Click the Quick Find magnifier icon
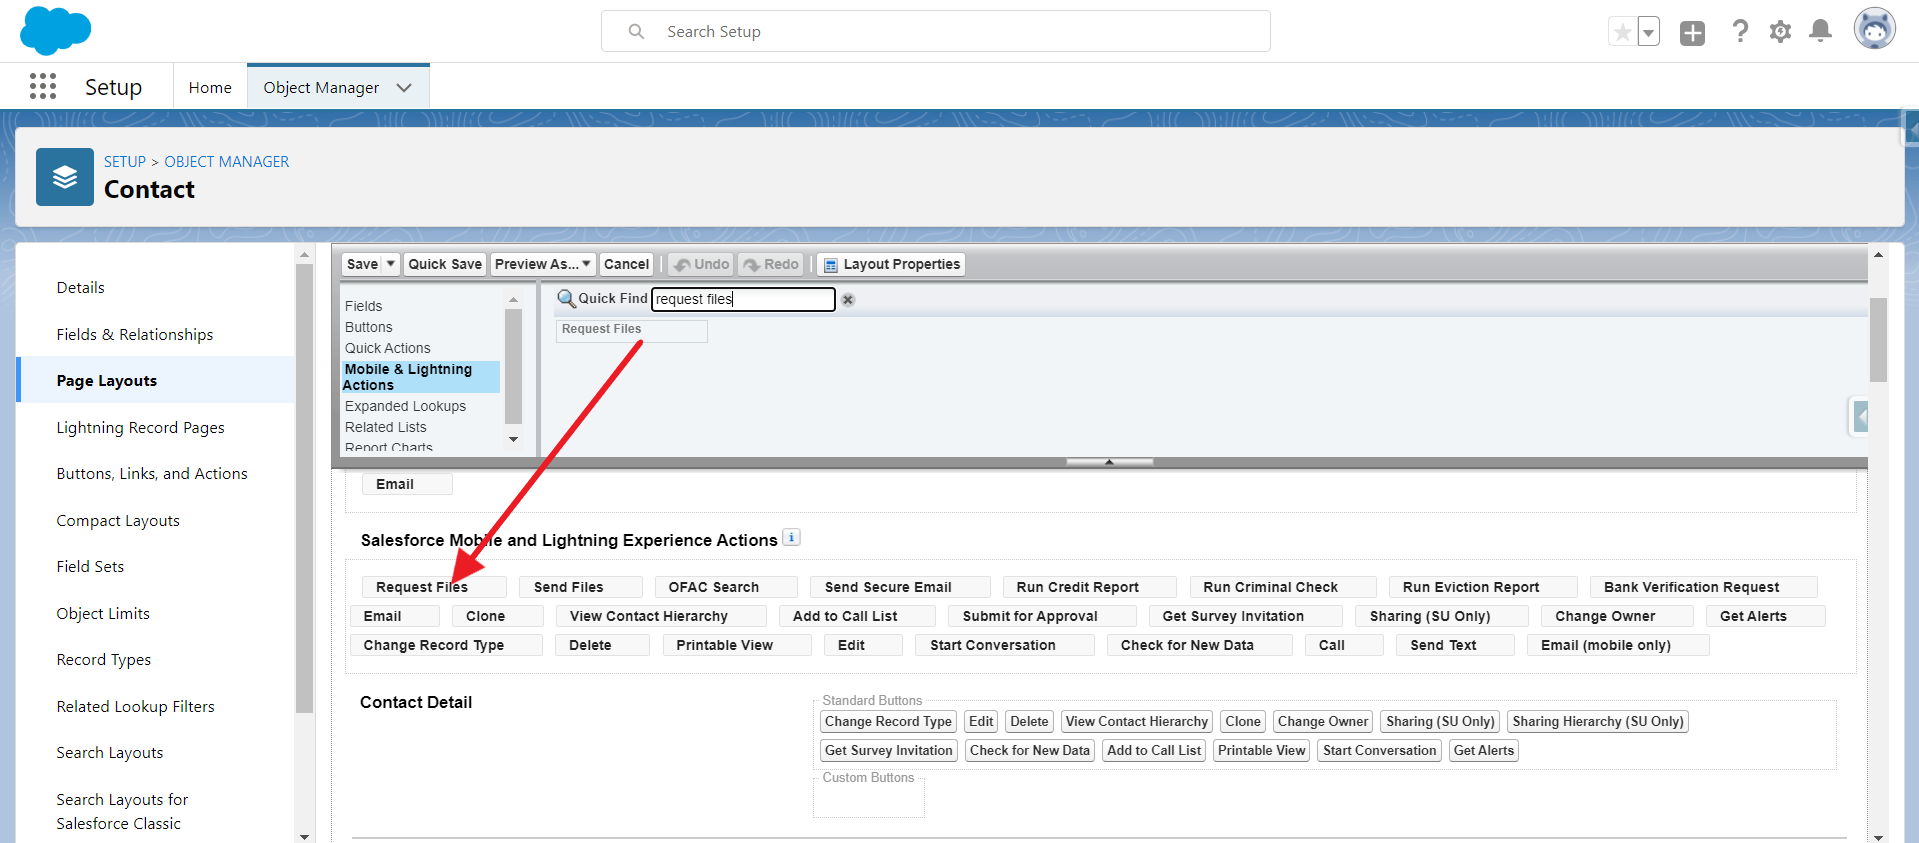This screenshot has height=843, width=1919. click(566, 298)
